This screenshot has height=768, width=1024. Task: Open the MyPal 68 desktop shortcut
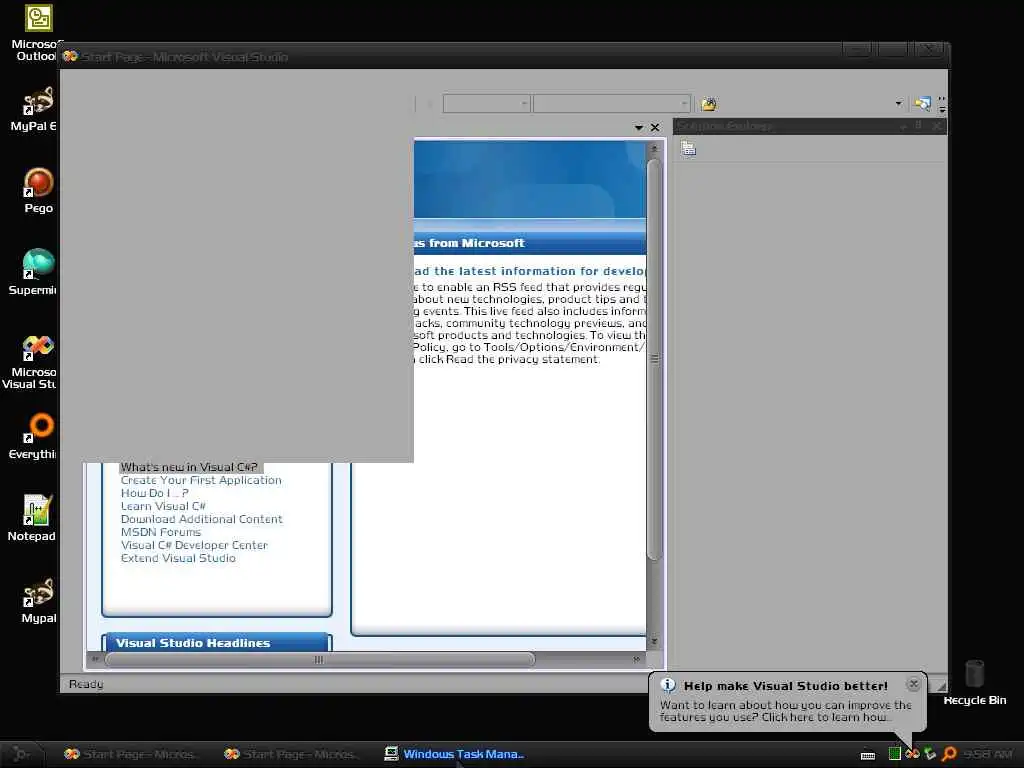pos(37,109)
